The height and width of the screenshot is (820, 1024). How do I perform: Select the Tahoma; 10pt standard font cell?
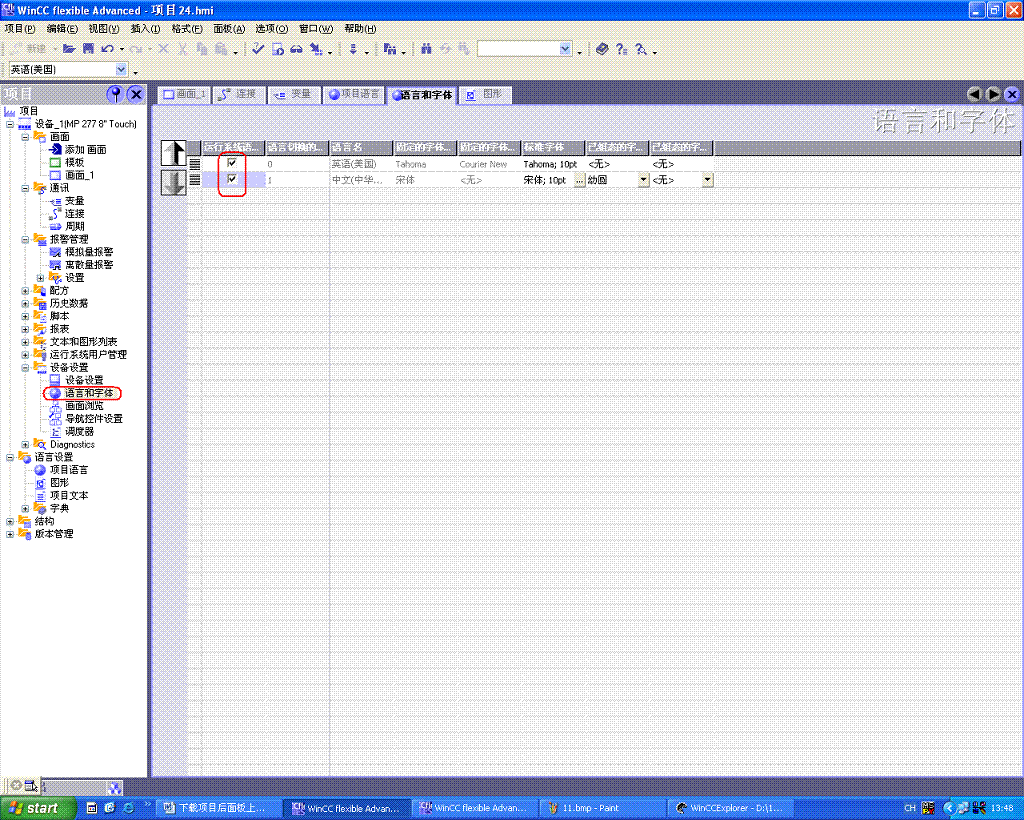552,164
